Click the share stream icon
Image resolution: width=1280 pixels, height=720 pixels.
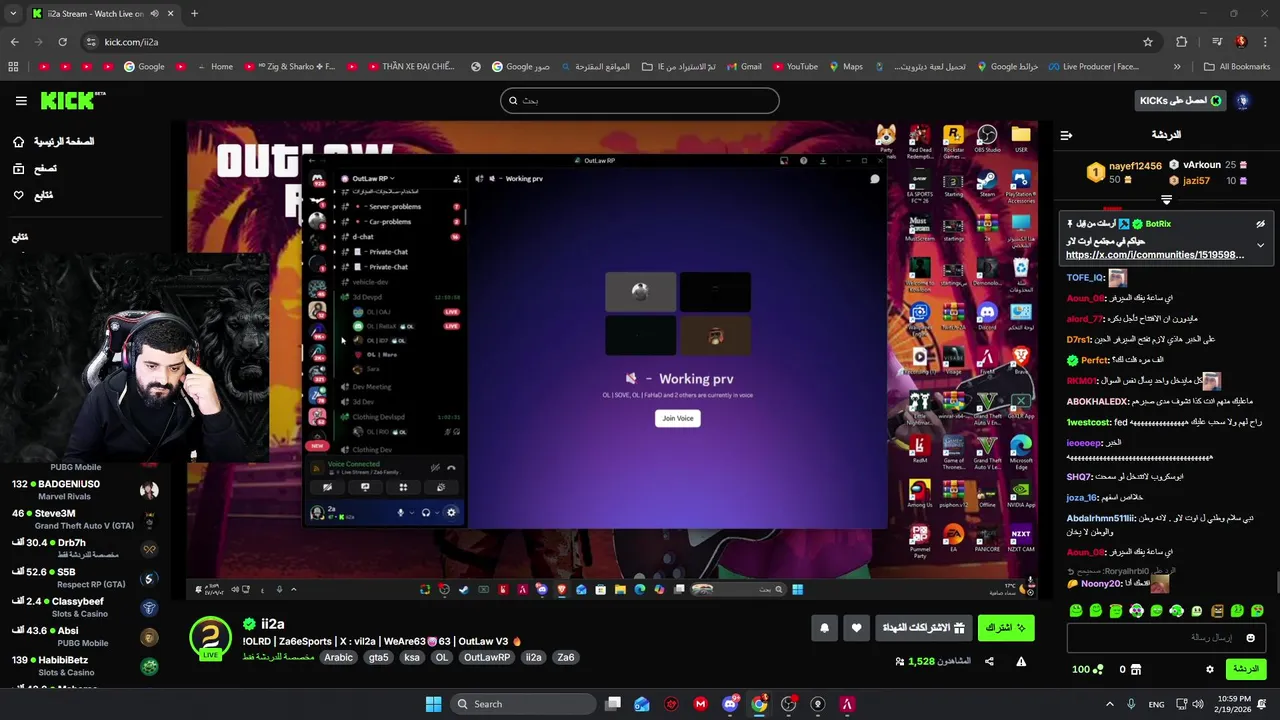989,661
